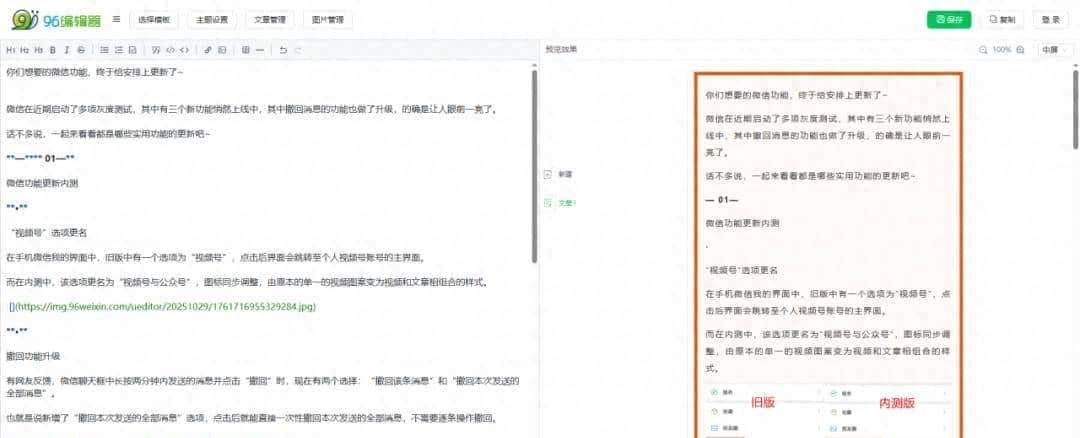The image size is (1080, 438).
Task: Click editor line starting 话不多说
Action: tap(107, 134)
